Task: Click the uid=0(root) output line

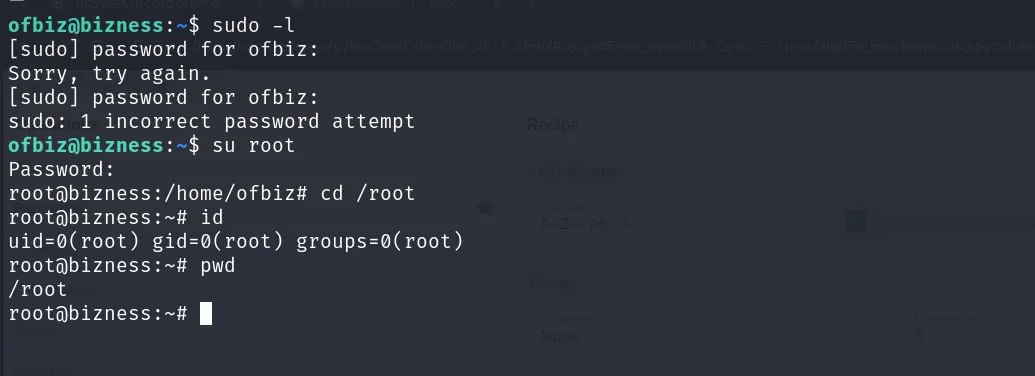Action: (x=236, y=241)
